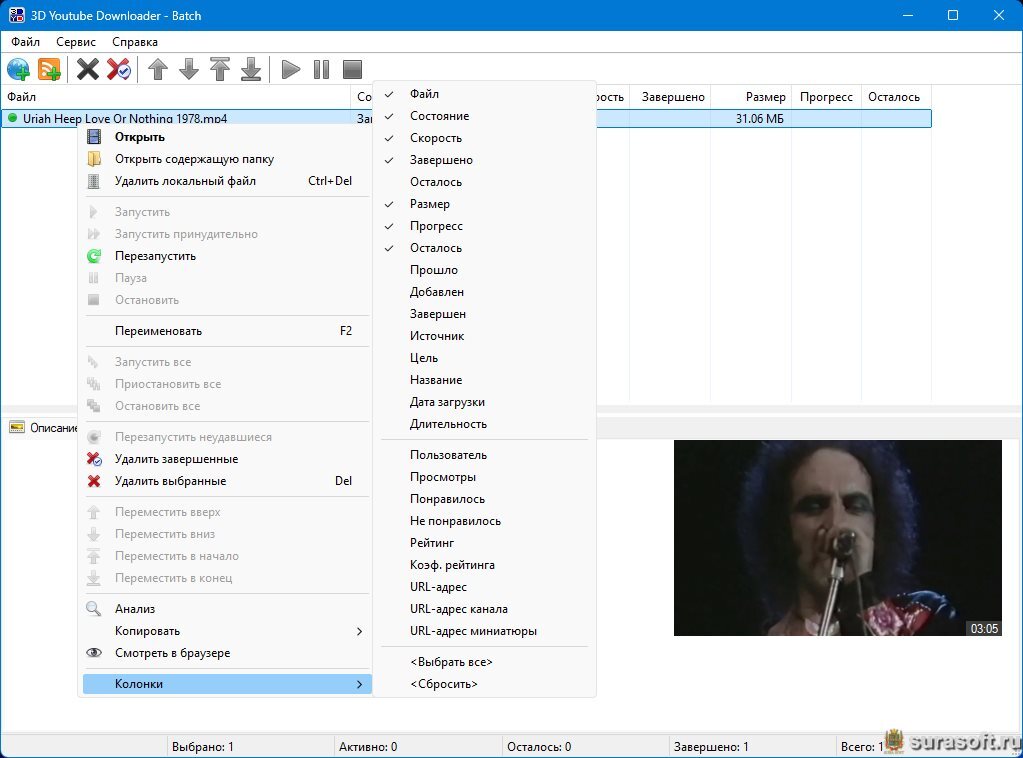Expand the Колонки submenu

(227, 684)
